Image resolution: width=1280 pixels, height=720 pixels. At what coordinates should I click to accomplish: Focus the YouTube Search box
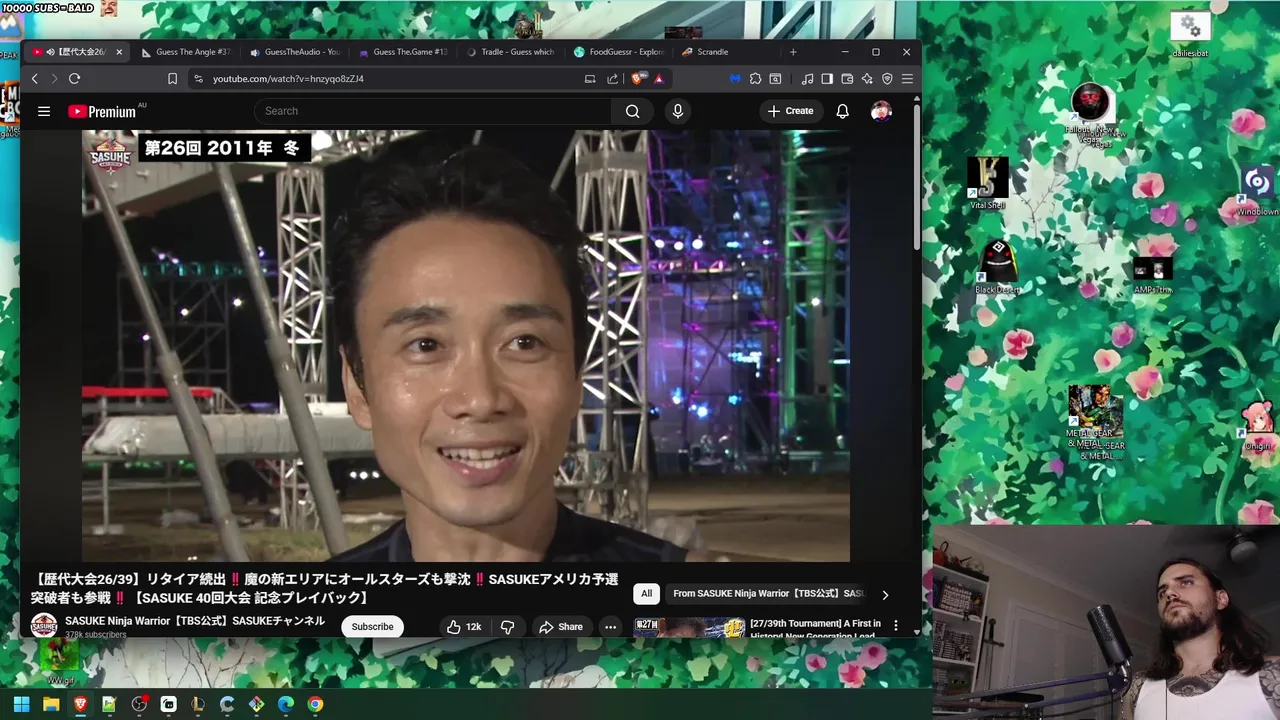[432, 111]
